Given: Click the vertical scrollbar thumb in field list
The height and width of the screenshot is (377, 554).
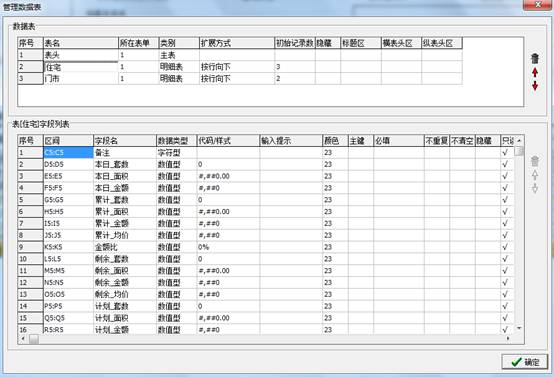Looking at the screenshot, I should 519,151.
